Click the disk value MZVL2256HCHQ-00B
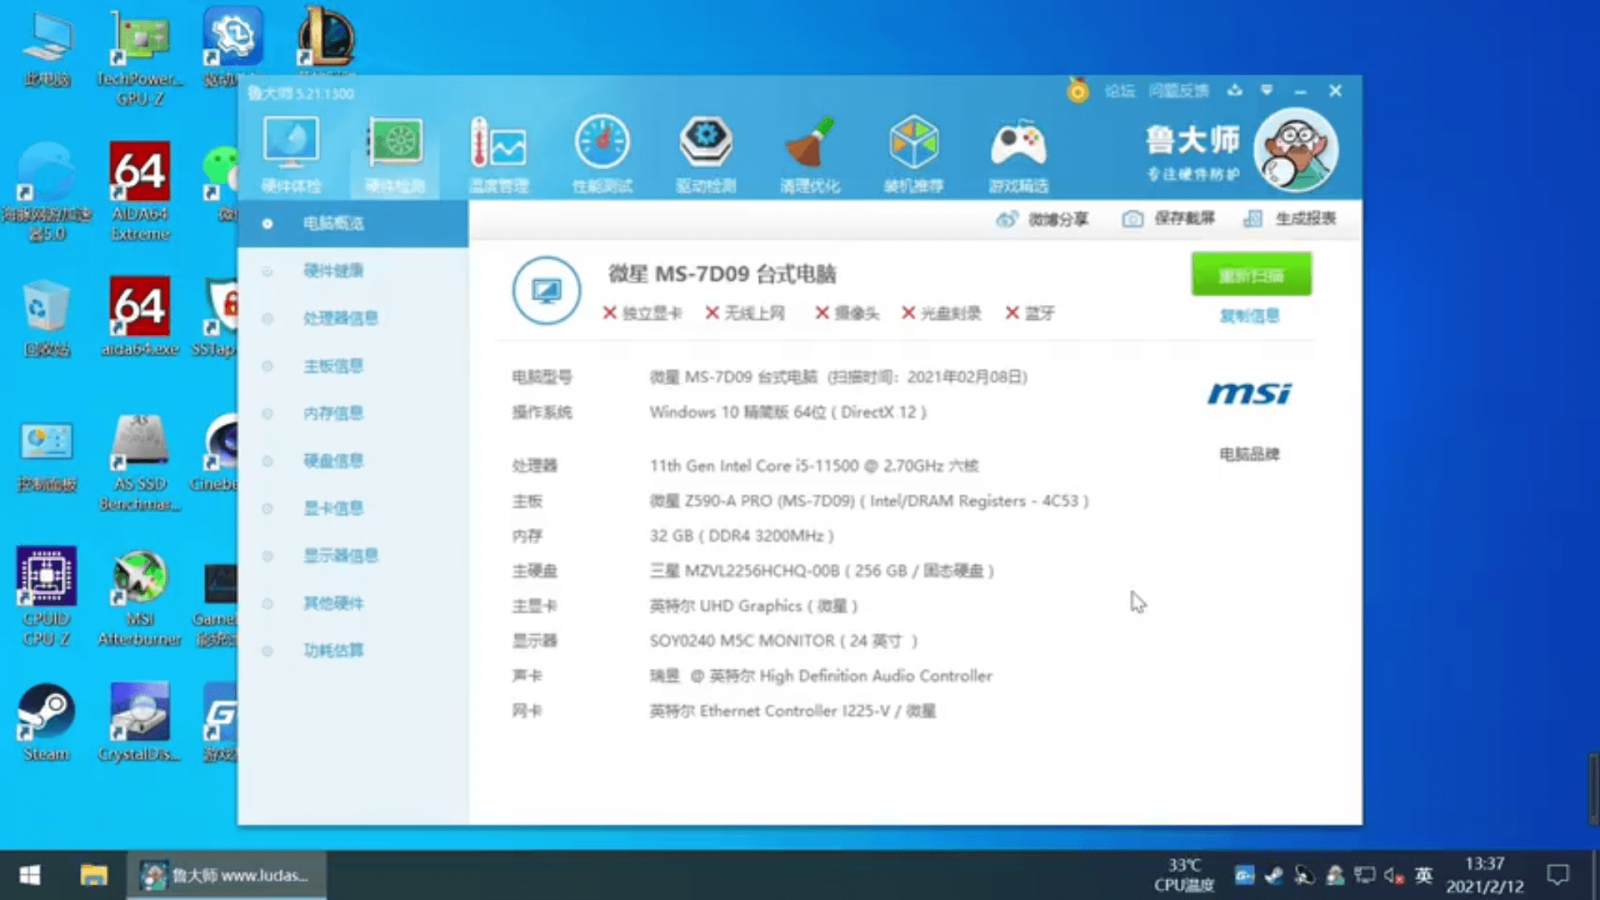 (x=821, y=571)
